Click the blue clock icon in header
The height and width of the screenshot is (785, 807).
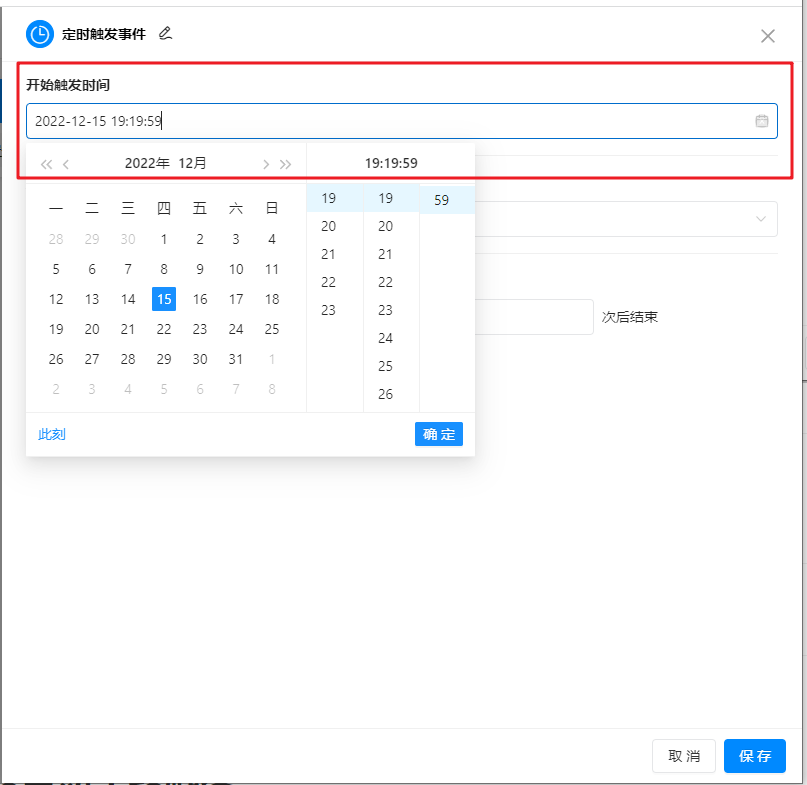pyautogui.click(x=40, y=34)
